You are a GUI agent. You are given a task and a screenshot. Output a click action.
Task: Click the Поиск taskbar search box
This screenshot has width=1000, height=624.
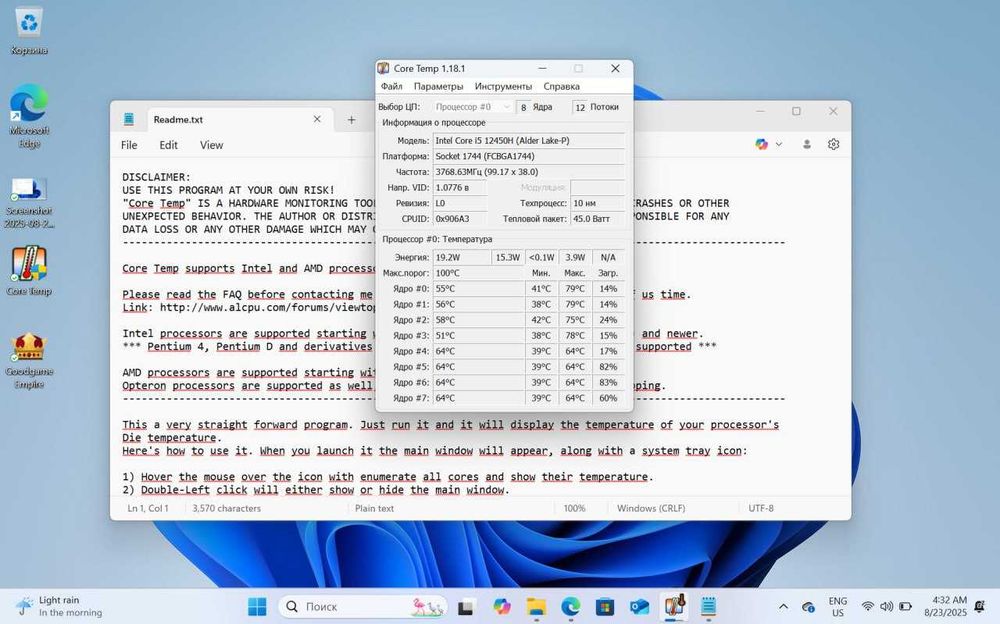[364, 606]
